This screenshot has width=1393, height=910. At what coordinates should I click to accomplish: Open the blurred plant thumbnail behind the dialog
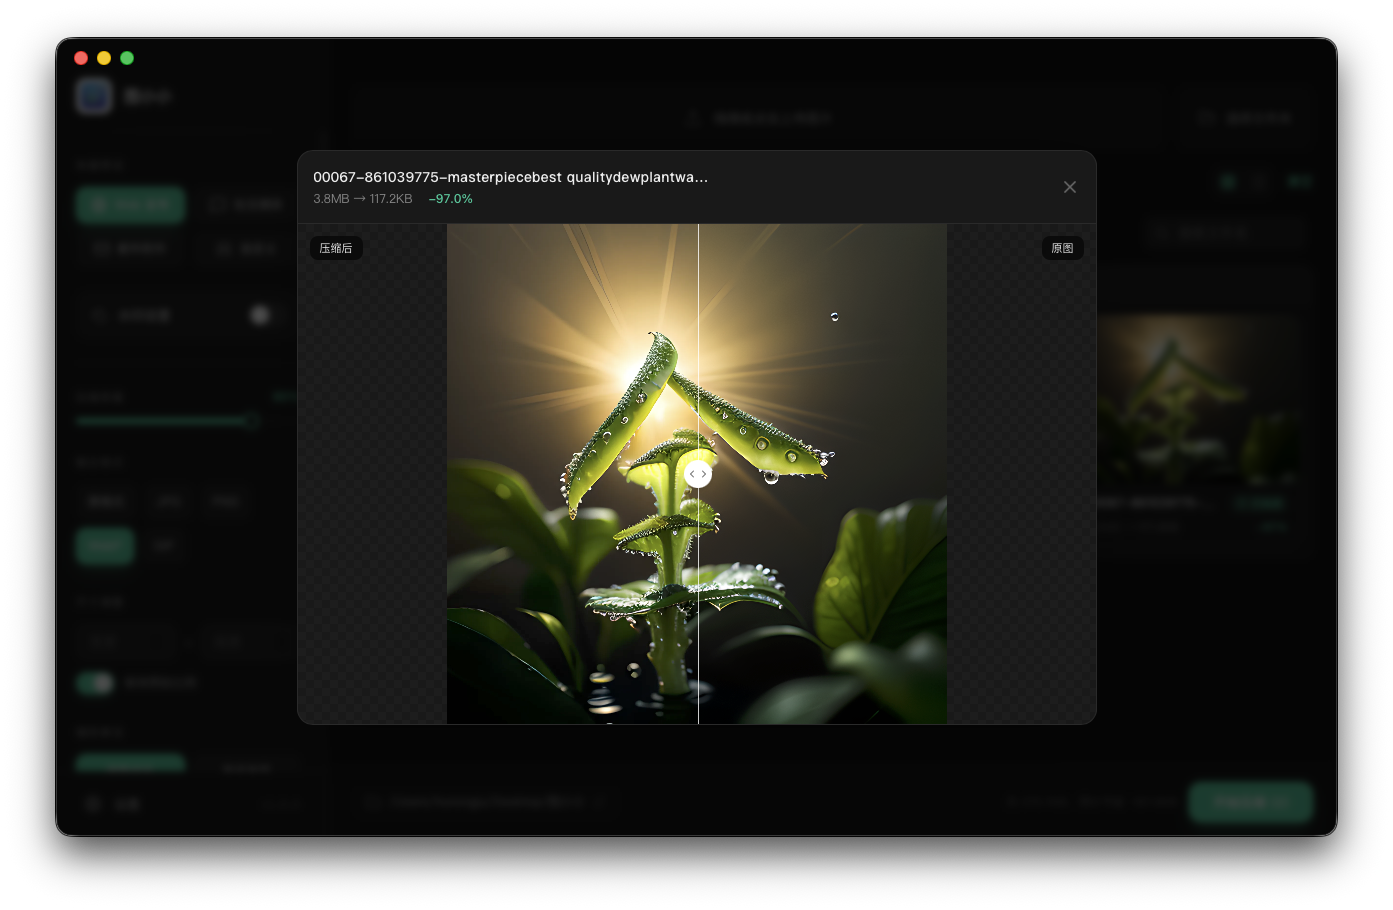point(1200,400)
